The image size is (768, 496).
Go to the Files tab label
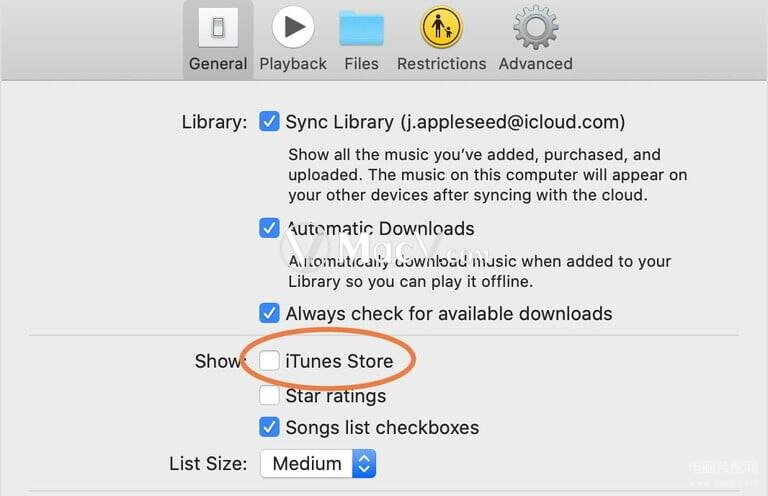point(361,64)
